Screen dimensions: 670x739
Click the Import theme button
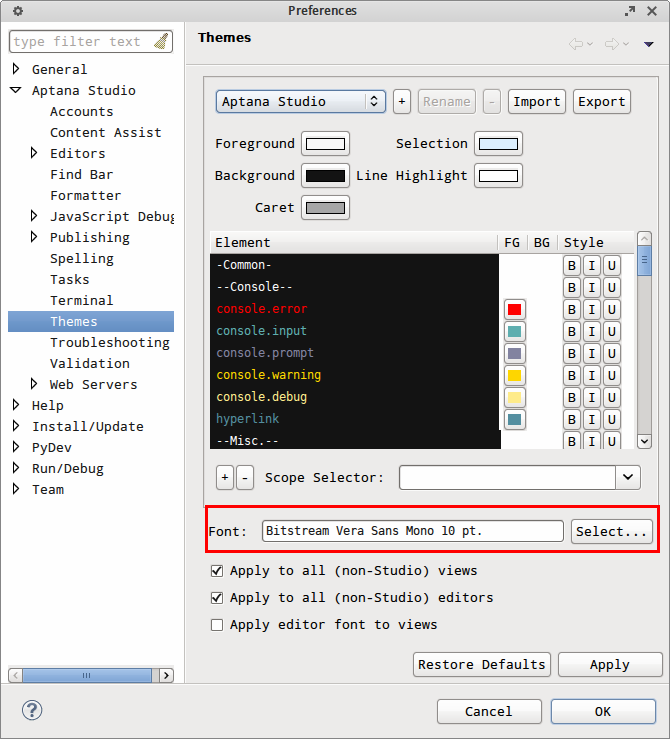[x=537, y=101]
